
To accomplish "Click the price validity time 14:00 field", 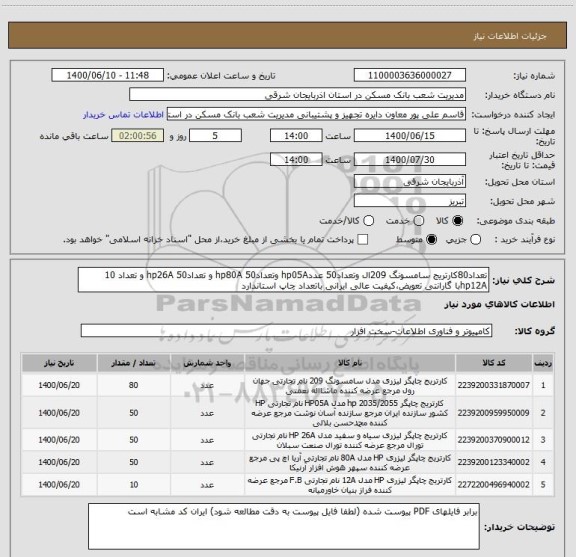I will coord(296,159).
